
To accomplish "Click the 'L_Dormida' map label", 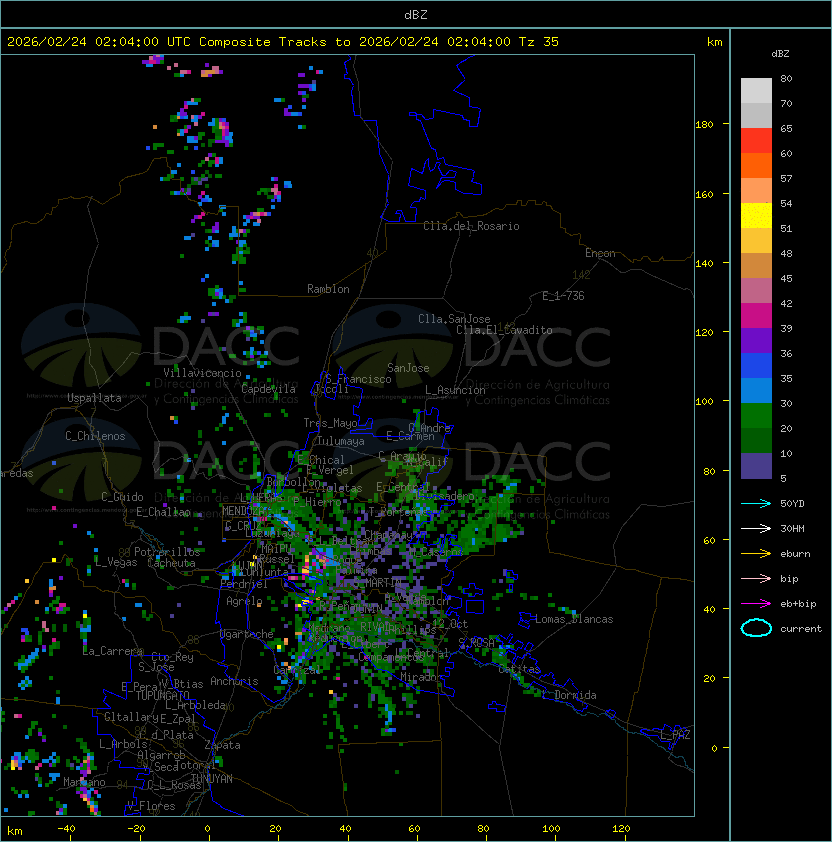I will pyautogui.click(x=569, y=695).
